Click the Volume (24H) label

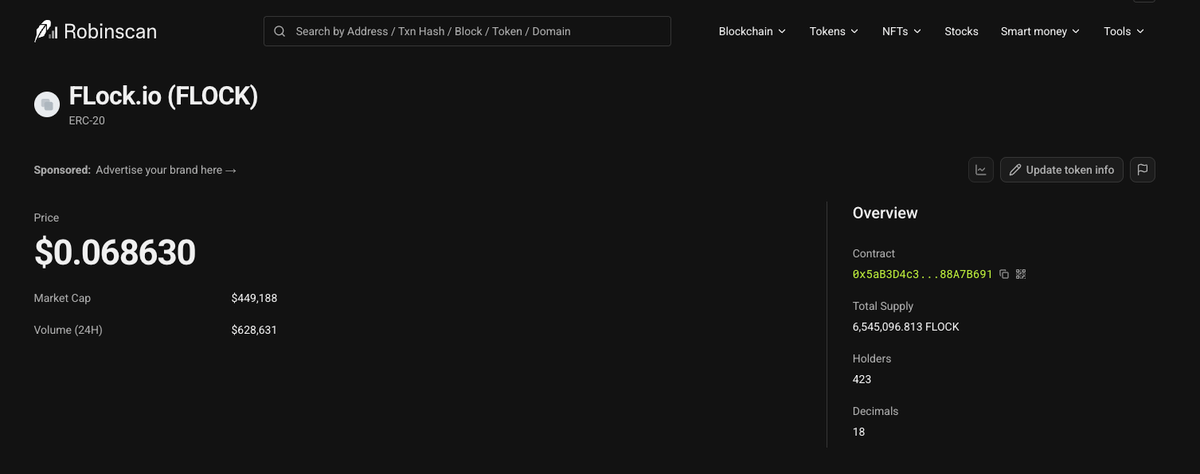tap(68, 330)
